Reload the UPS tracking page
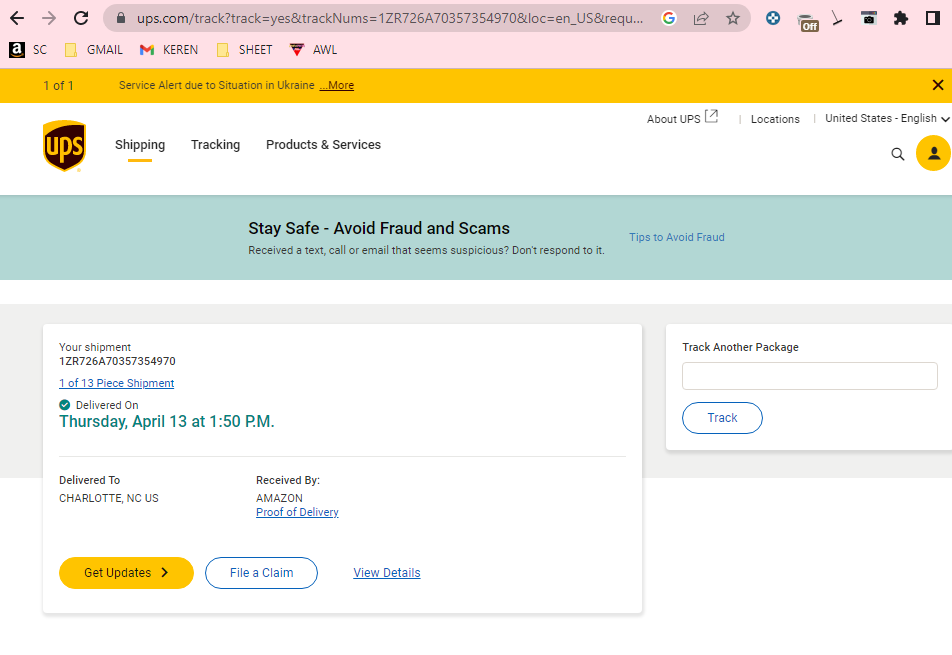Image resolution: width=952 pixels, height=655 pixels. pos(81,18)
